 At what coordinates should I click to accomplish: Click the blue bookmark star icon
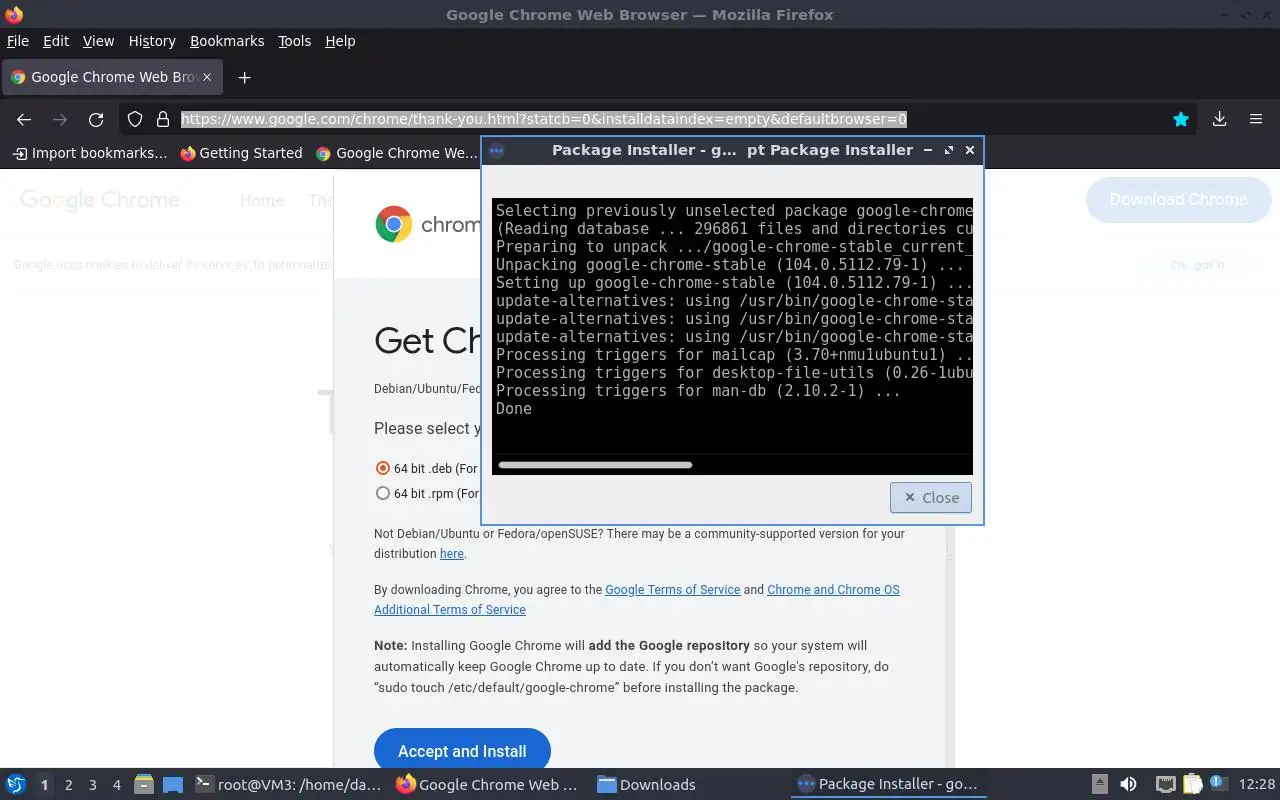[1181, 119]
